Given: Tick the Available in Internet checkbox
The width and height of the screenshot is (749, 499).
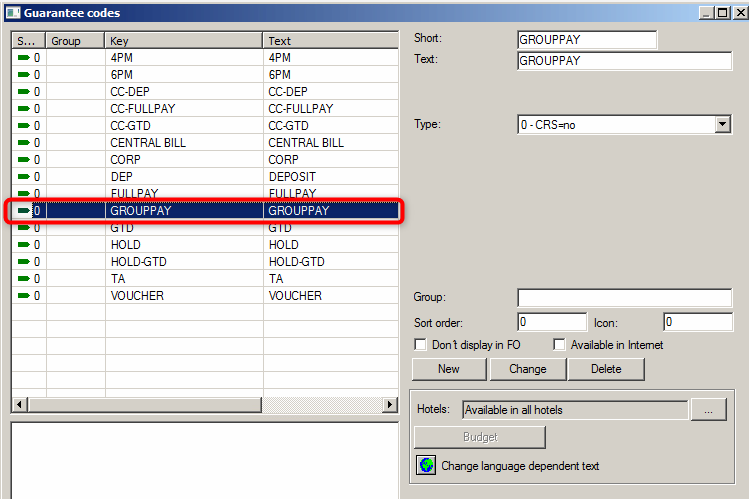Looking at the screenshot, I should point(560,345).
